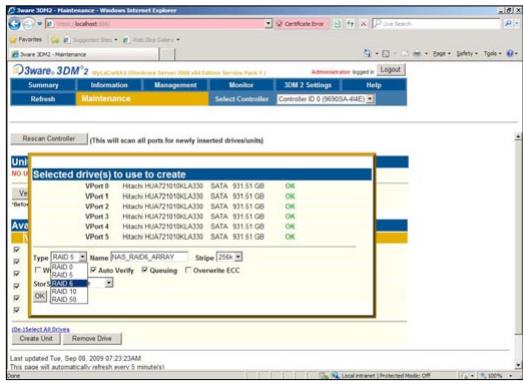
Task: Click the Create Unit button
Action: pos(36,339)
